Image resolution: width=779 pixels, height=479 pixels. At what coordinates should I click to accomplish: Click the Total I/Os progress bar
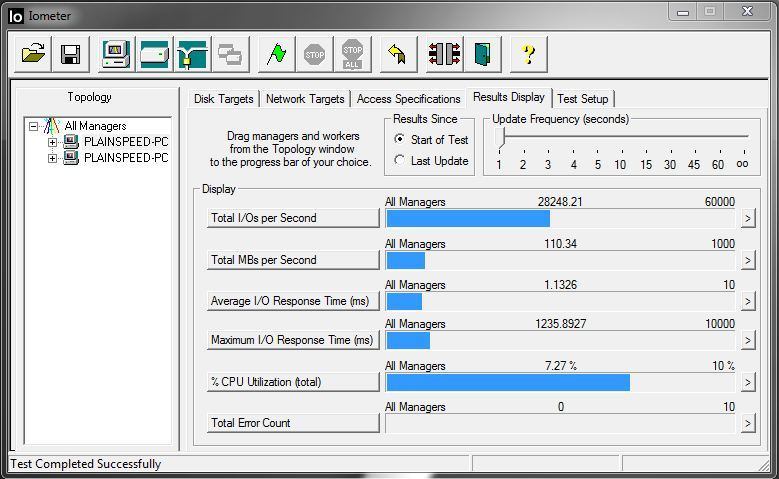560,219
